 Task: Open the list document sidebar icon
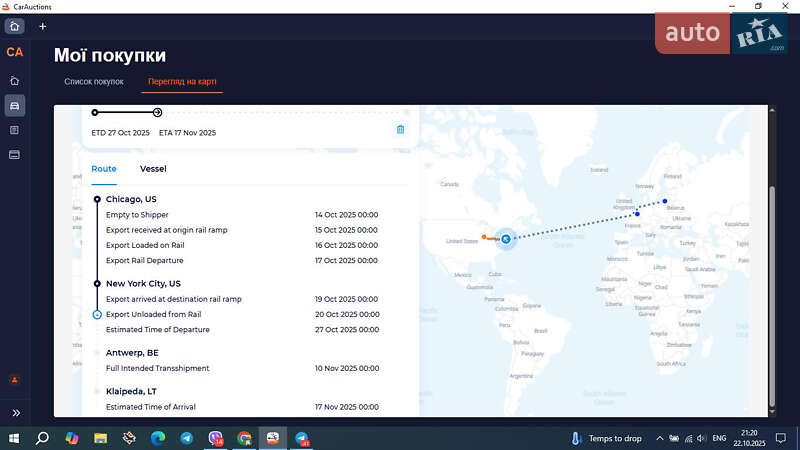click(x=14, y=130)
